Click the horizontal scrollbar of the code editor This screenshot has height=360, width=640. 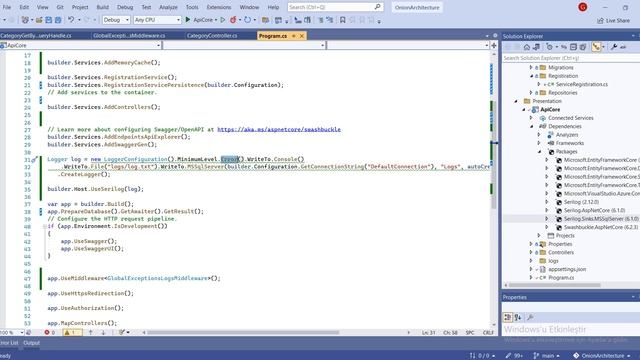[243, 333]
